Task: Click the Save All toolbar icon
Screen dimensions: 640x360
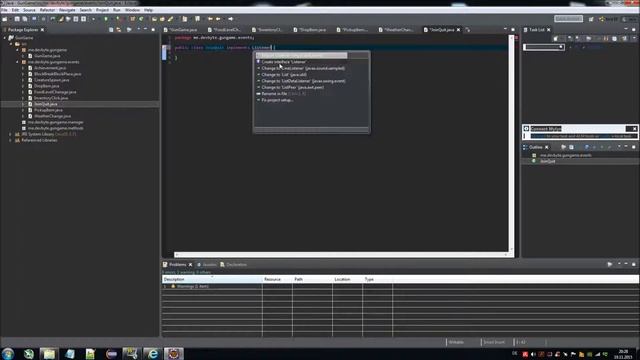Action: point(24,19)
